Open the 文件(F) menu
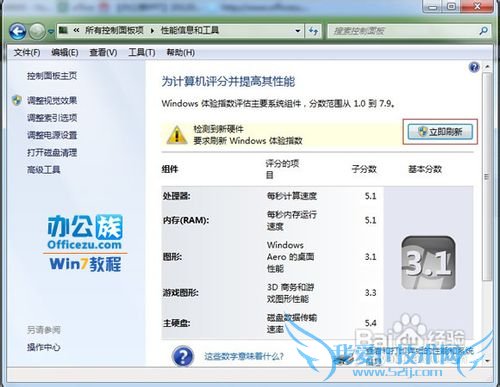This screenshot has height=387, width=500. pyautogui.click(x=27, y=52)
